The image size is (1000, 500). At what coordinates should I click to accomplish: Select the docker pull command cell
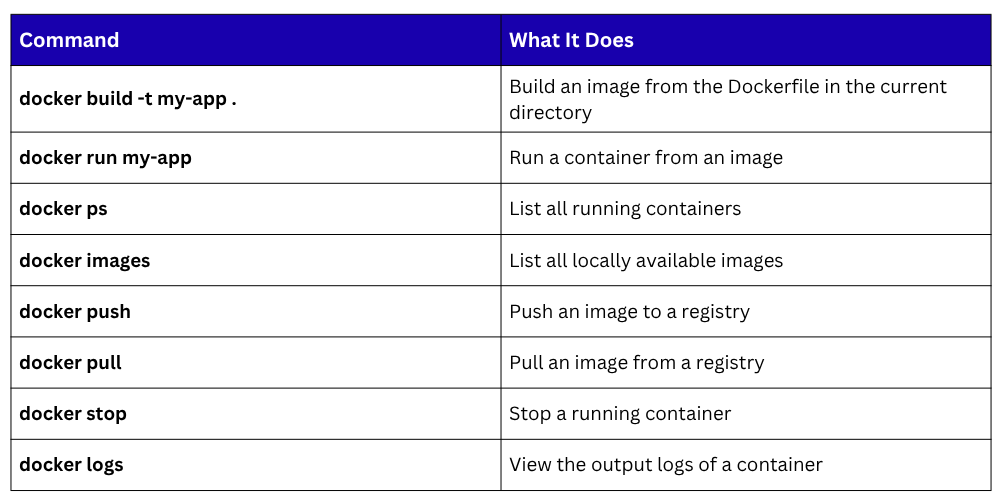tap(70, 362)
